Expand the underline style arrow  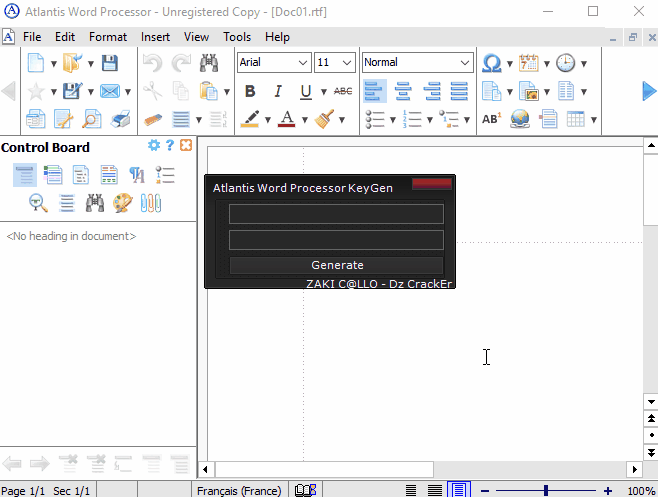tap(324, 92)
